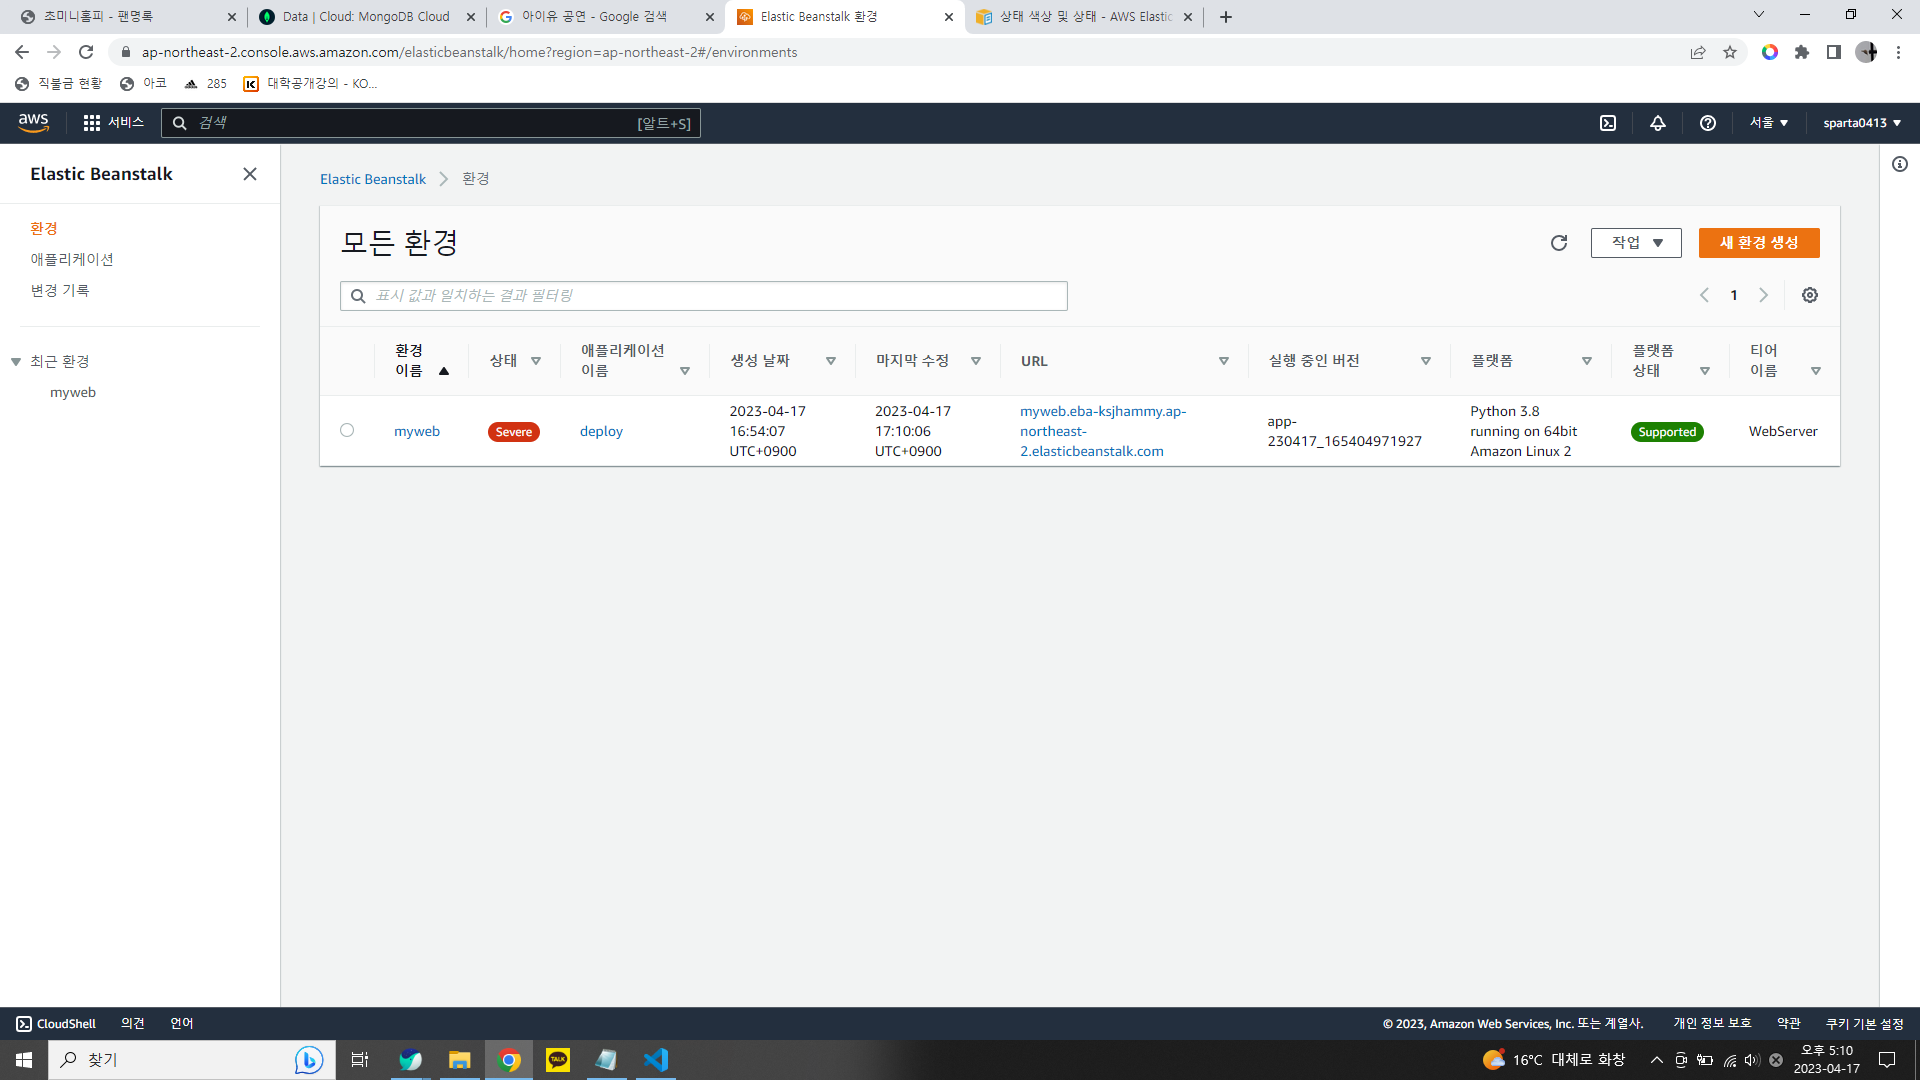Open a new browser tab

coord(1225,17)
